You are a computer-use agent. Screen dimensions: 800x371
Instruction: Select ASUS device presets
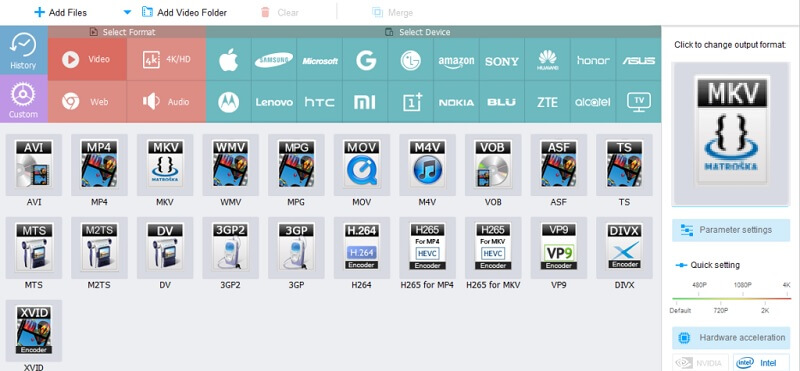pyautogui.click(x=638, y=60)
